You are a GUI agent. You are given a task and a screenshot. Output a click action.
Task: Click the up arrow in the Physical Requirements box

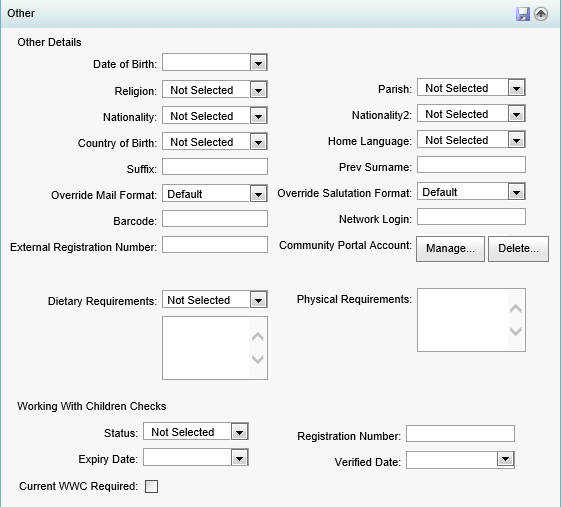[x=516, y=308]
